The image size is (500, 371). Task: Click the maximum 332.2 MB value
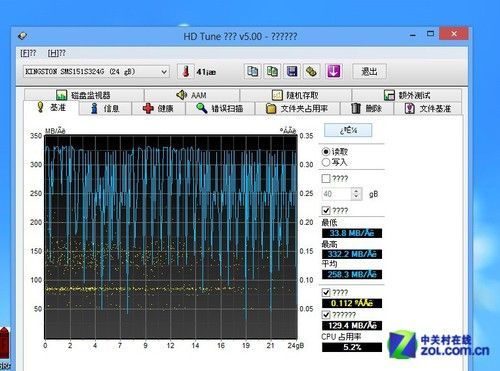coord(352,254)
